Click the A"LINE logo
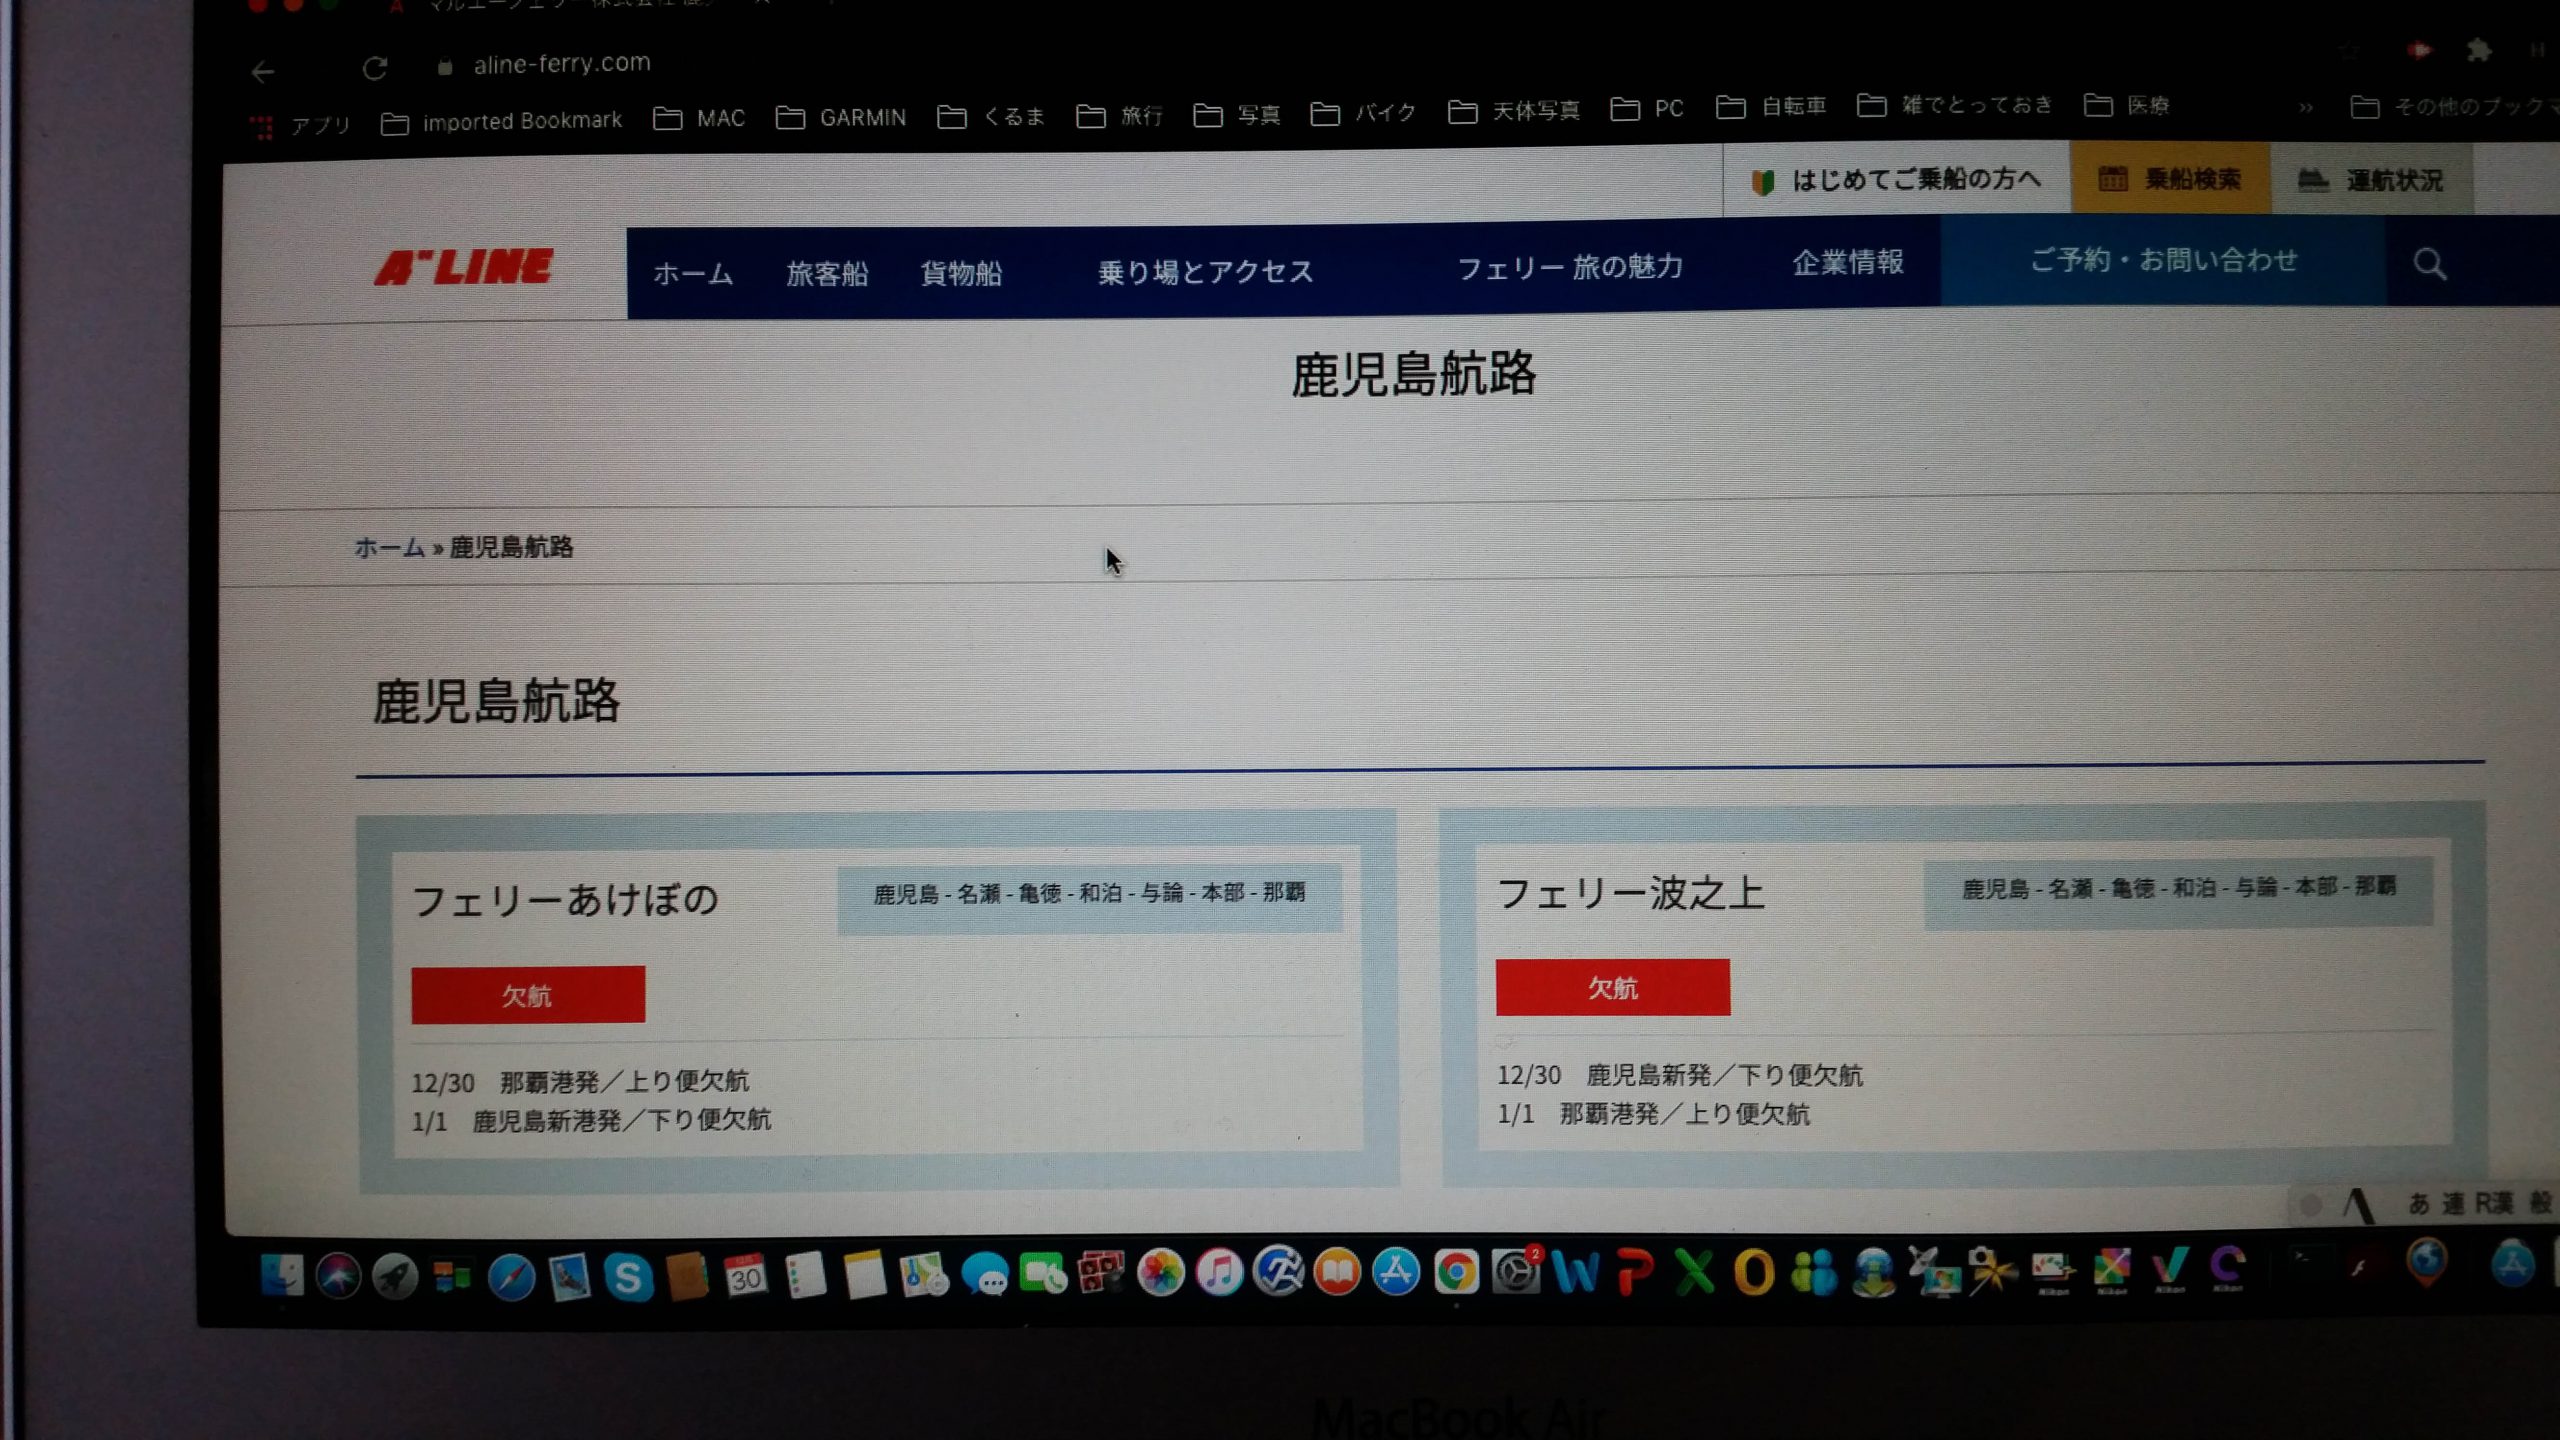Image resolution: width=2560 pixels, height=1440 pixels. (x=463, y=267)
